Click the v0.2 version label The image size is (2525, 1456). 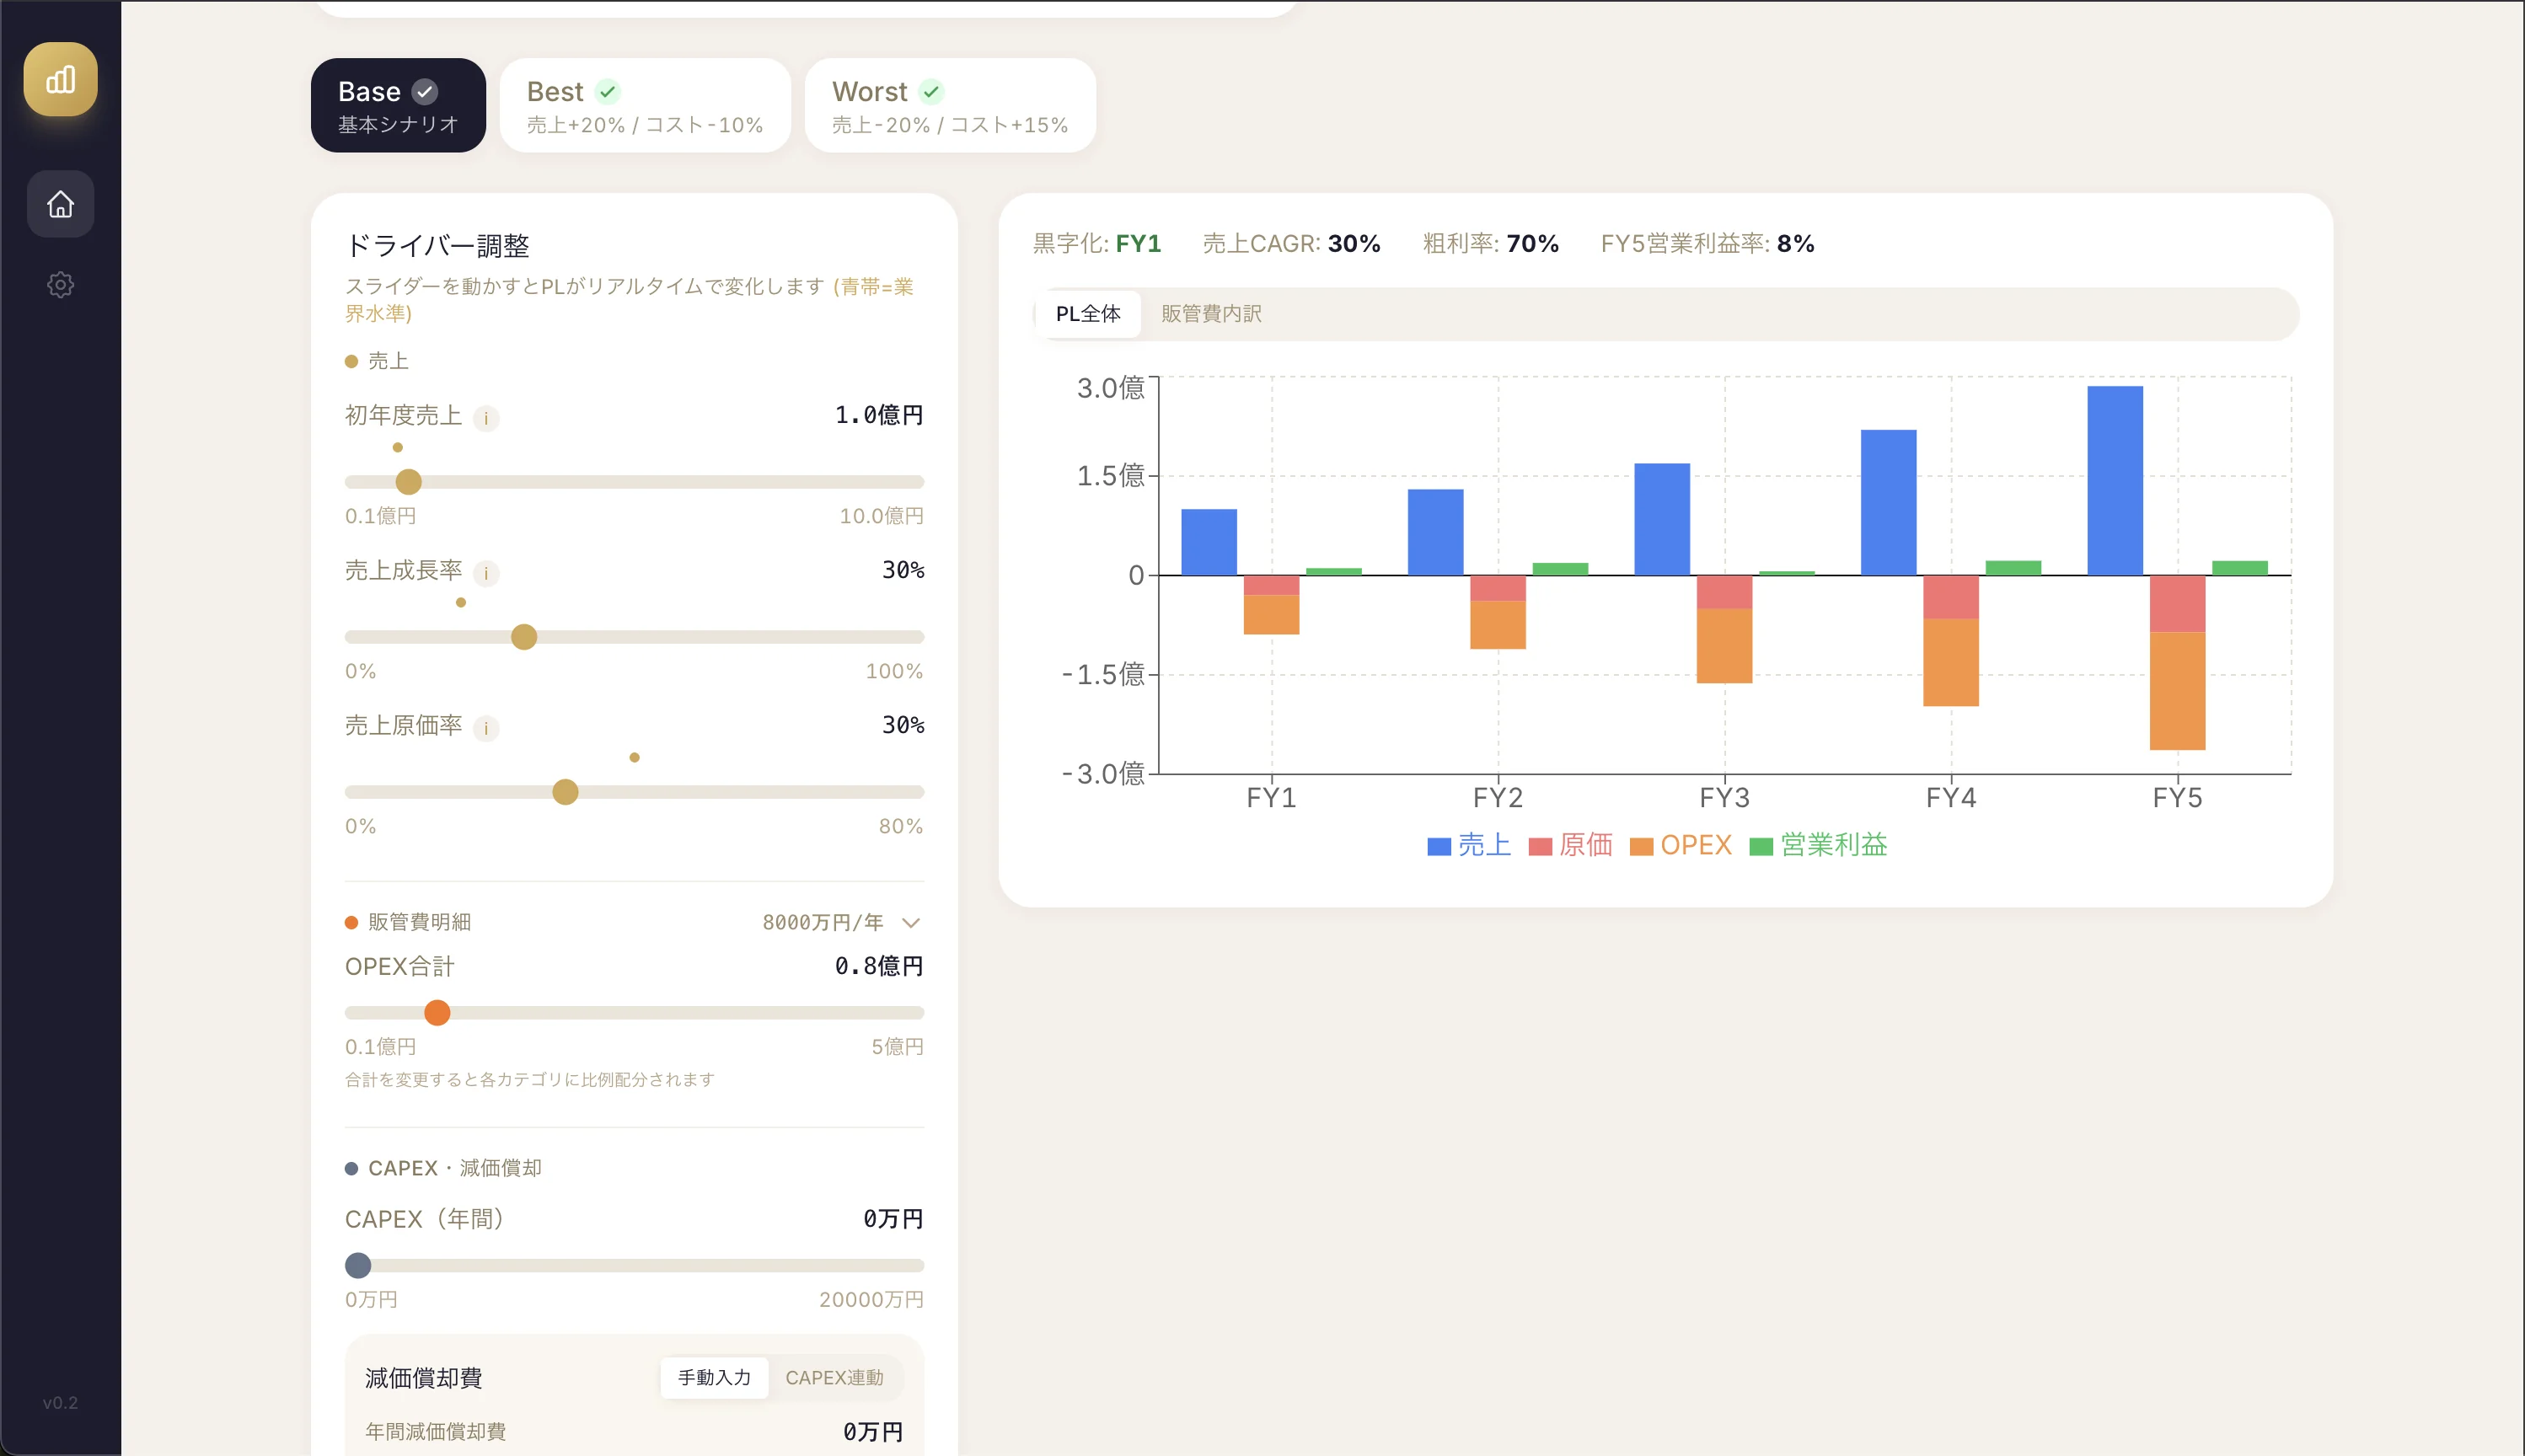click(60, 1403)
